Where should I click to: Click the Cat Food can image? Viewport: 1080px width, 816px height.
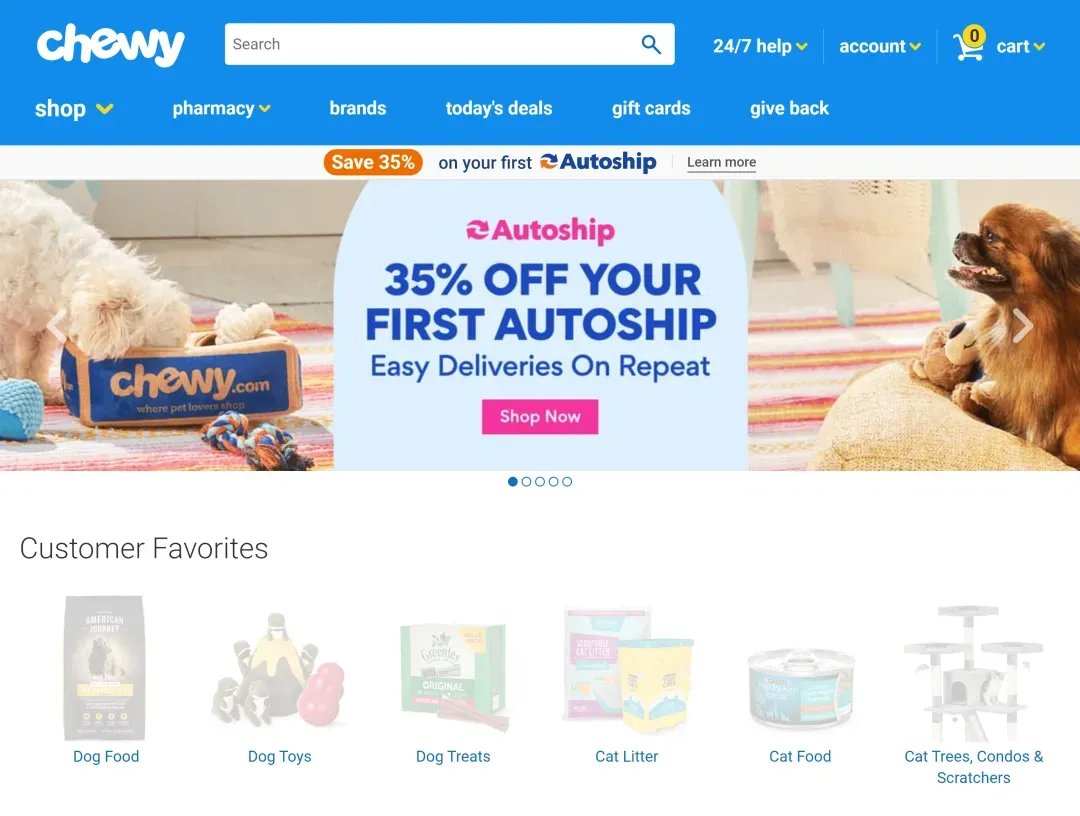point(800,688)
